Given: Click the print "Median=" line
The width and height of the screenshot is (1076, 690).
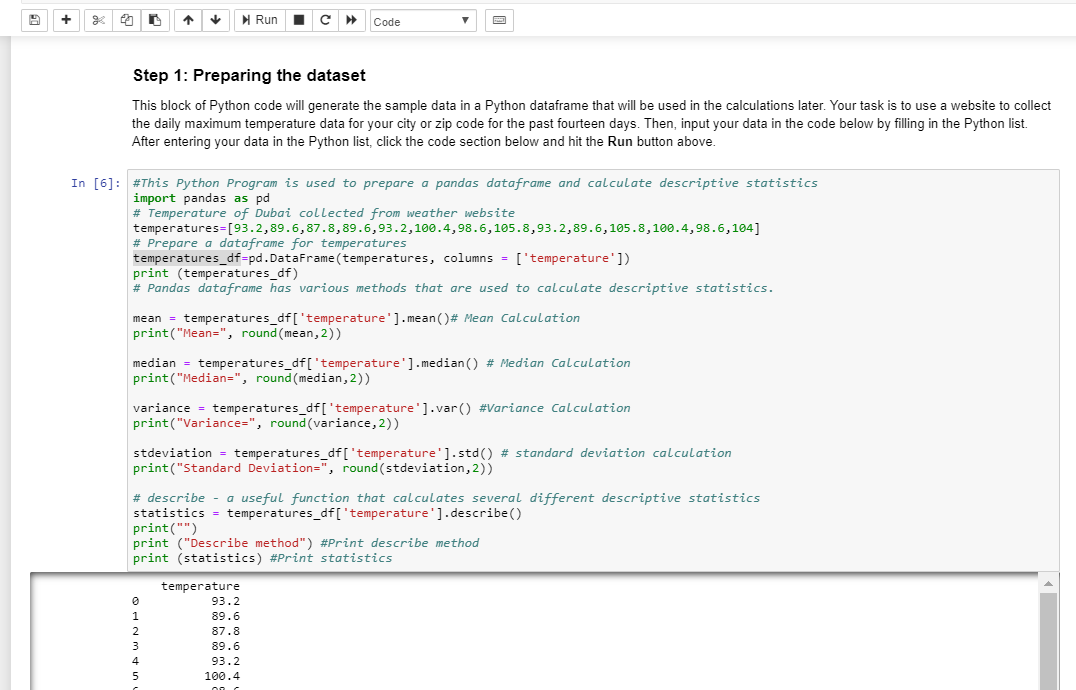Looking at the screenshot, I should coord(251,378).
